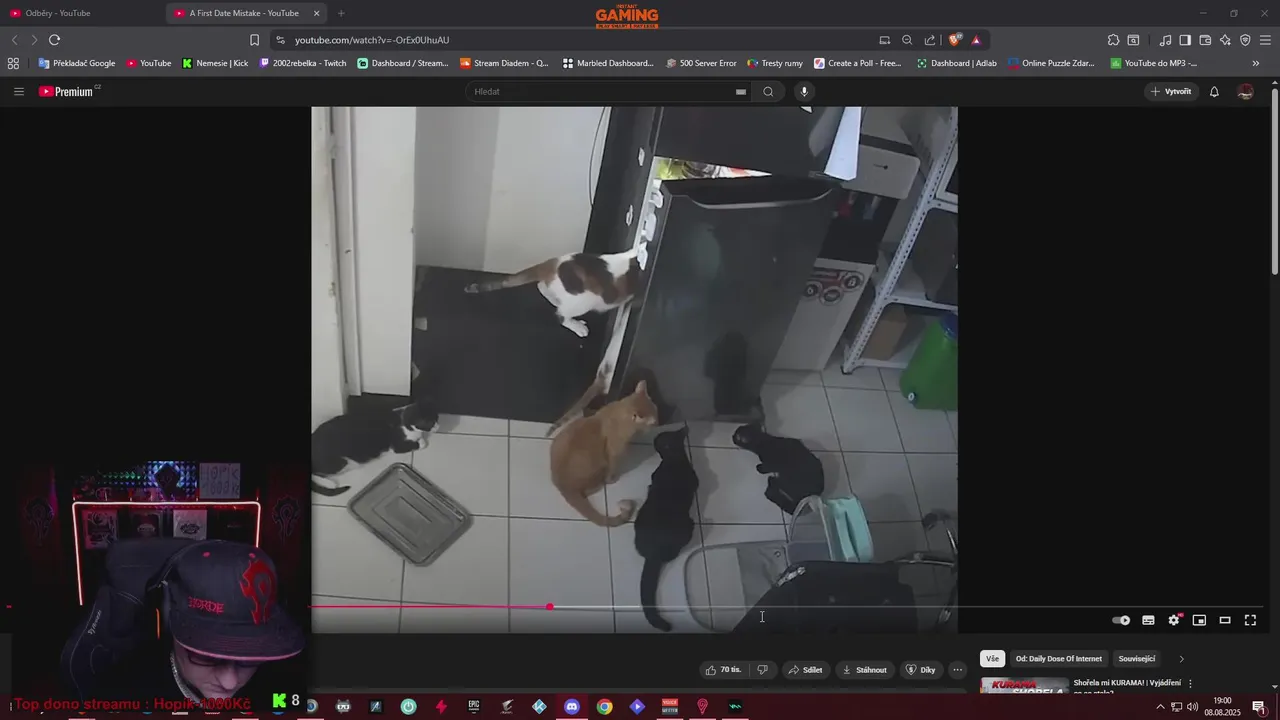Viewport: 1280px width, 720px height.
Task: Go back to the previous page
Action: point(14,40)
